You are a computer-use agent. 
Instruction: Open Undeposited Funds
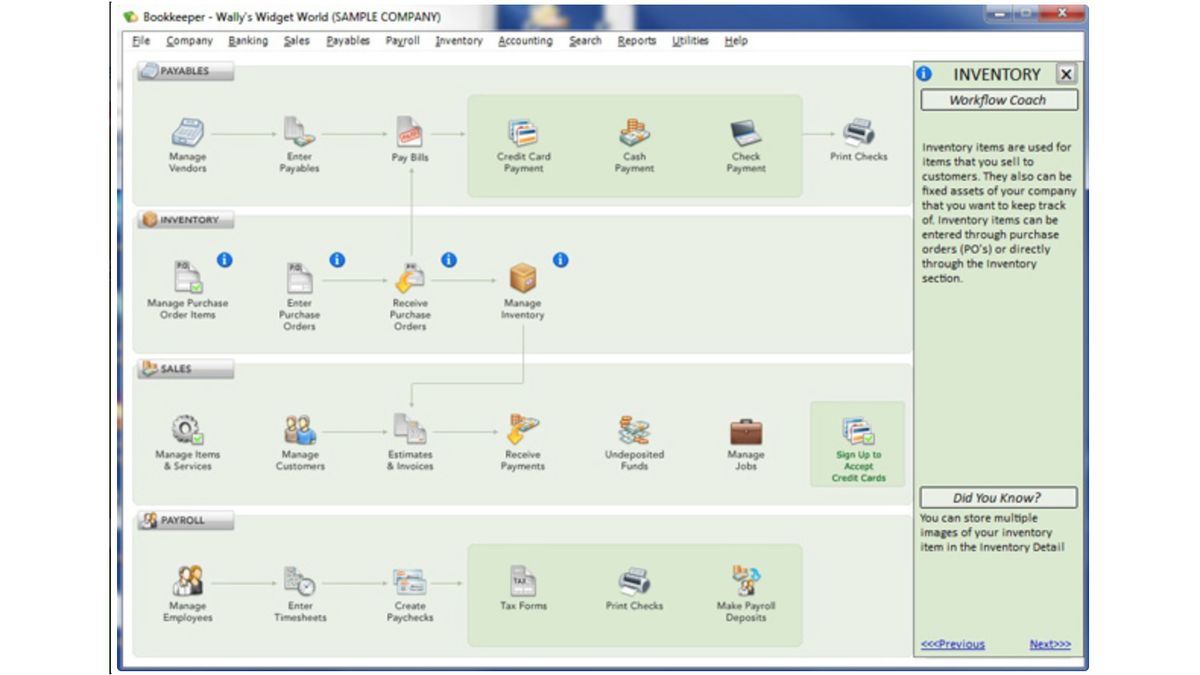tap(634, 430)
